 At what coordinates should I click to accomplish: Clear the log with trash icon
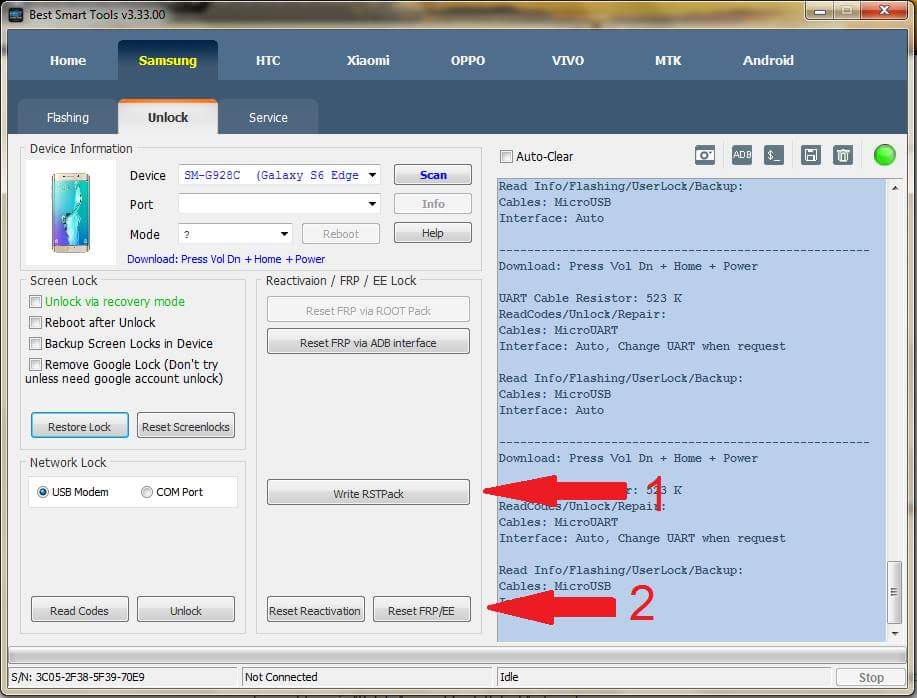coord(843,155)
